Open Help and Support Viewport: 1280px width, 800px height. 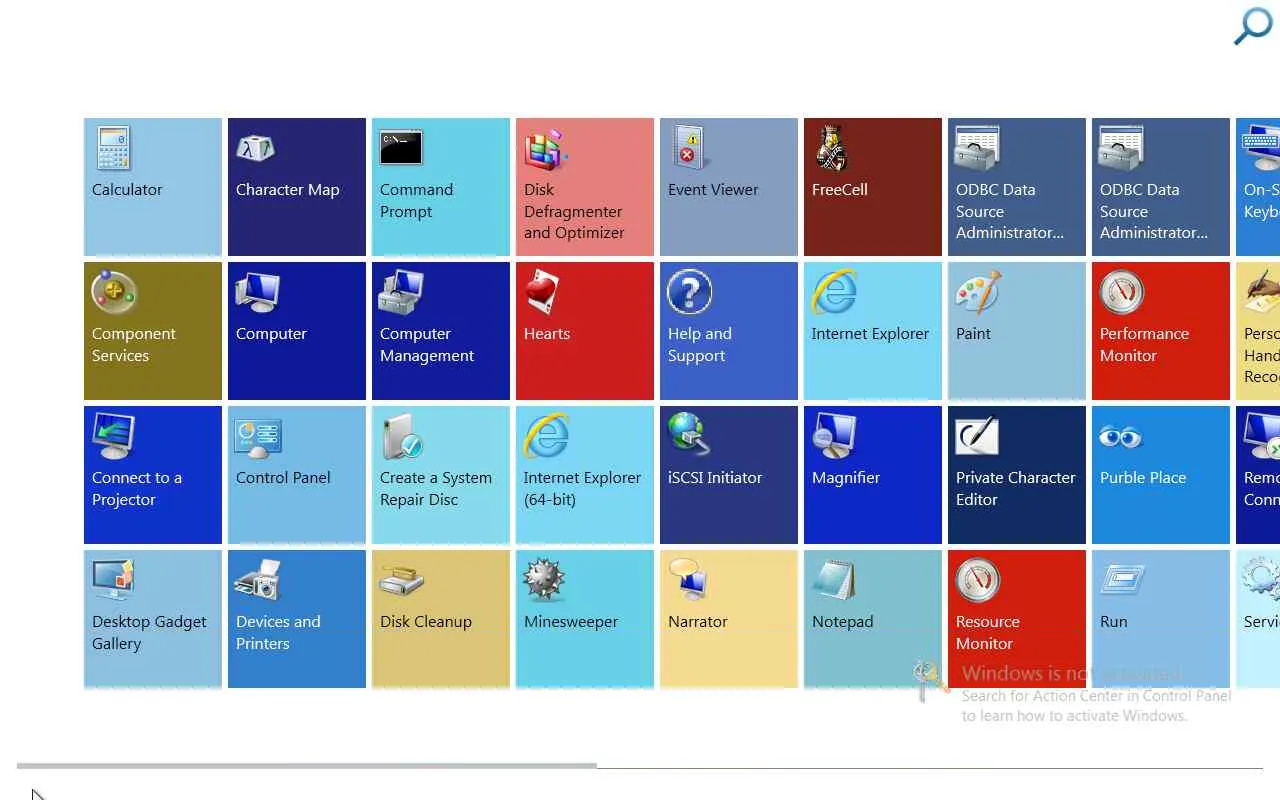pos(729,331)
